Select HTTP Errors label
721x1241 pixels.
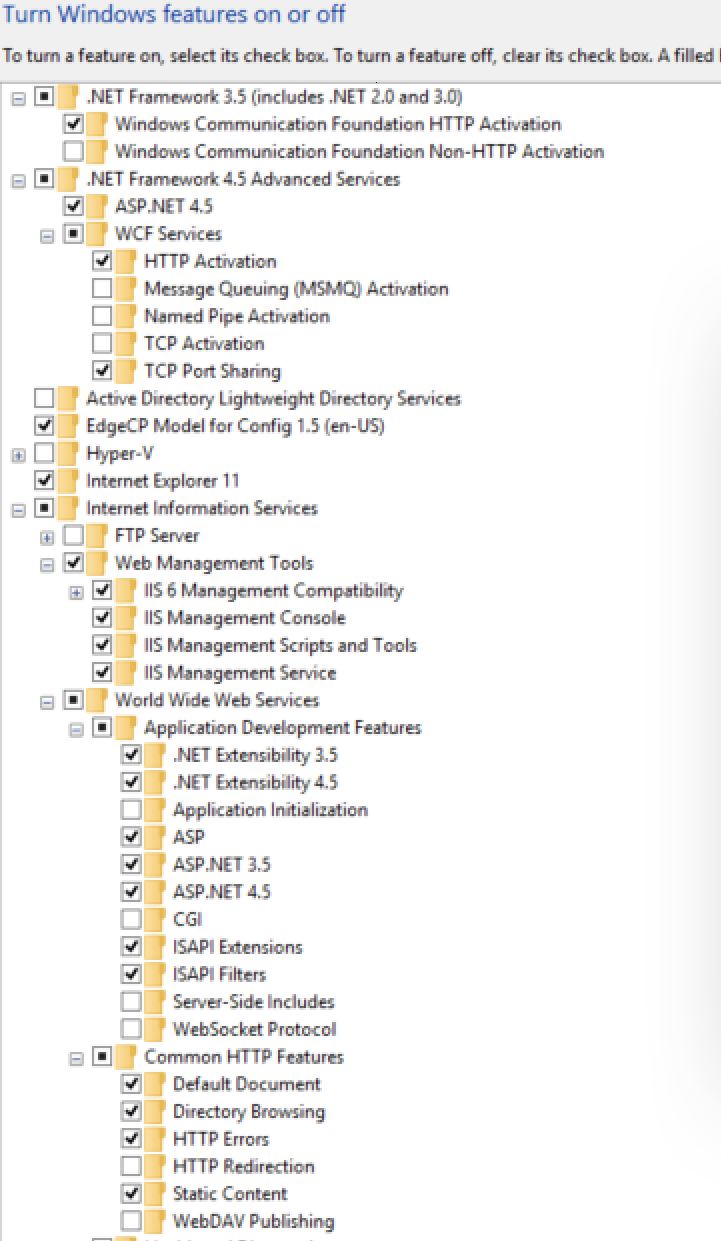[220, 1139]
